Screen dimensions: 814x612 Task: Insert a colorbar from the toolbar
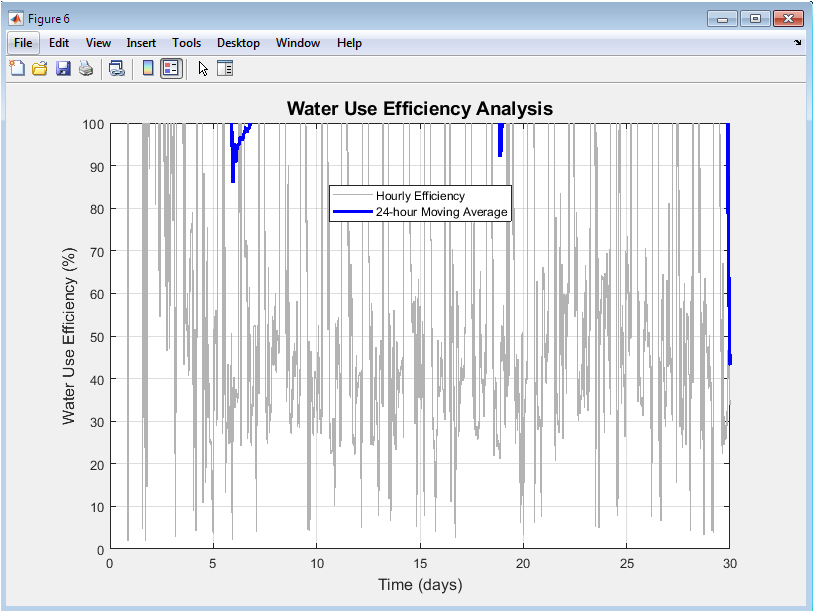pyautogui.click(x=148, y=69)
